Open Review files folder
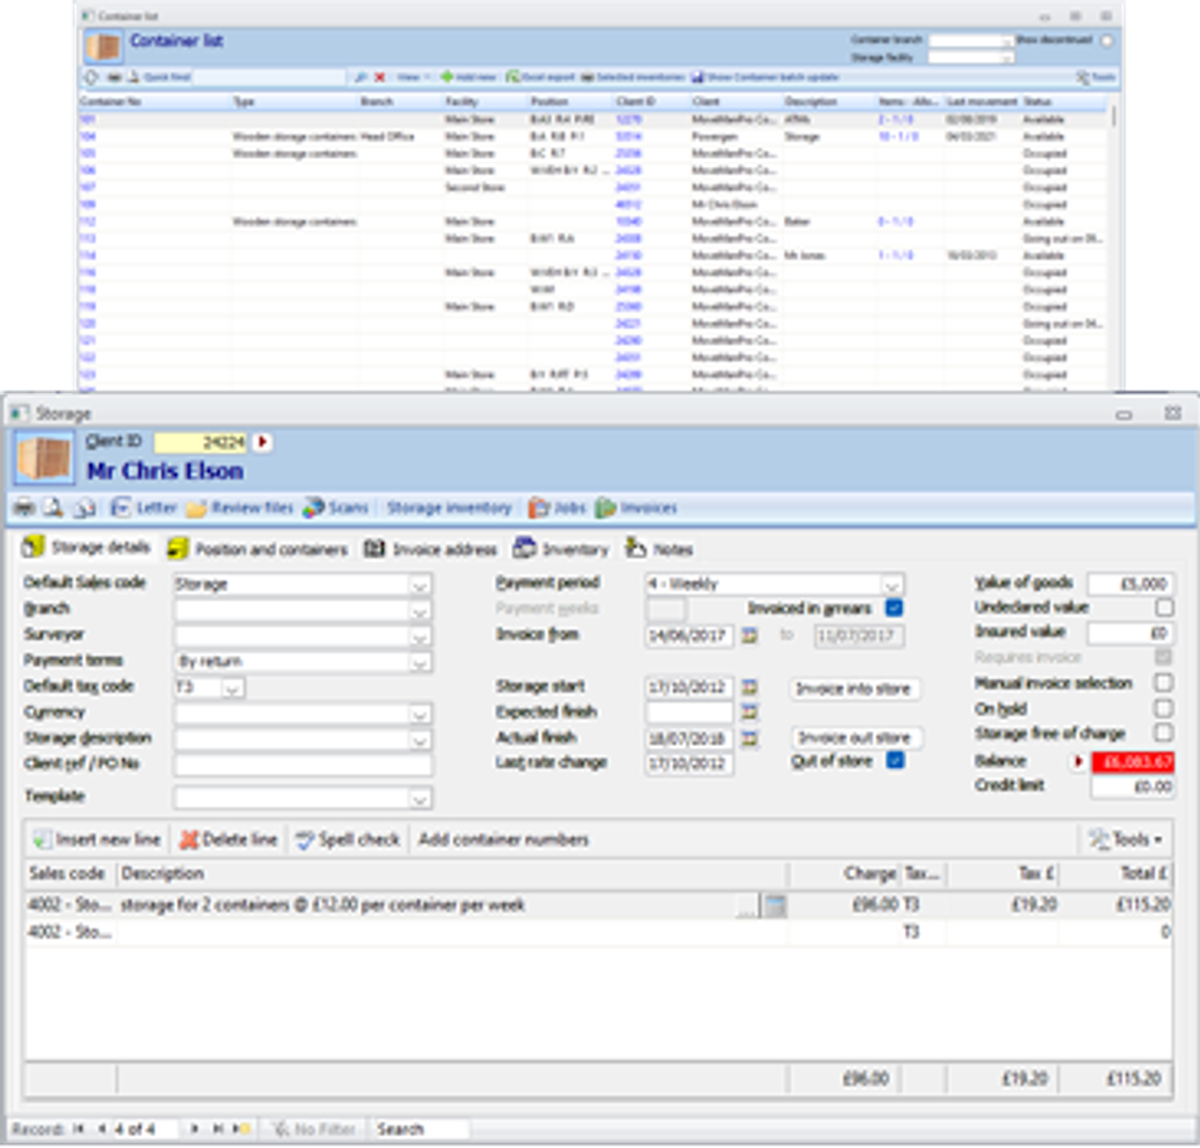The image size is (1200, 1148). 239,508
